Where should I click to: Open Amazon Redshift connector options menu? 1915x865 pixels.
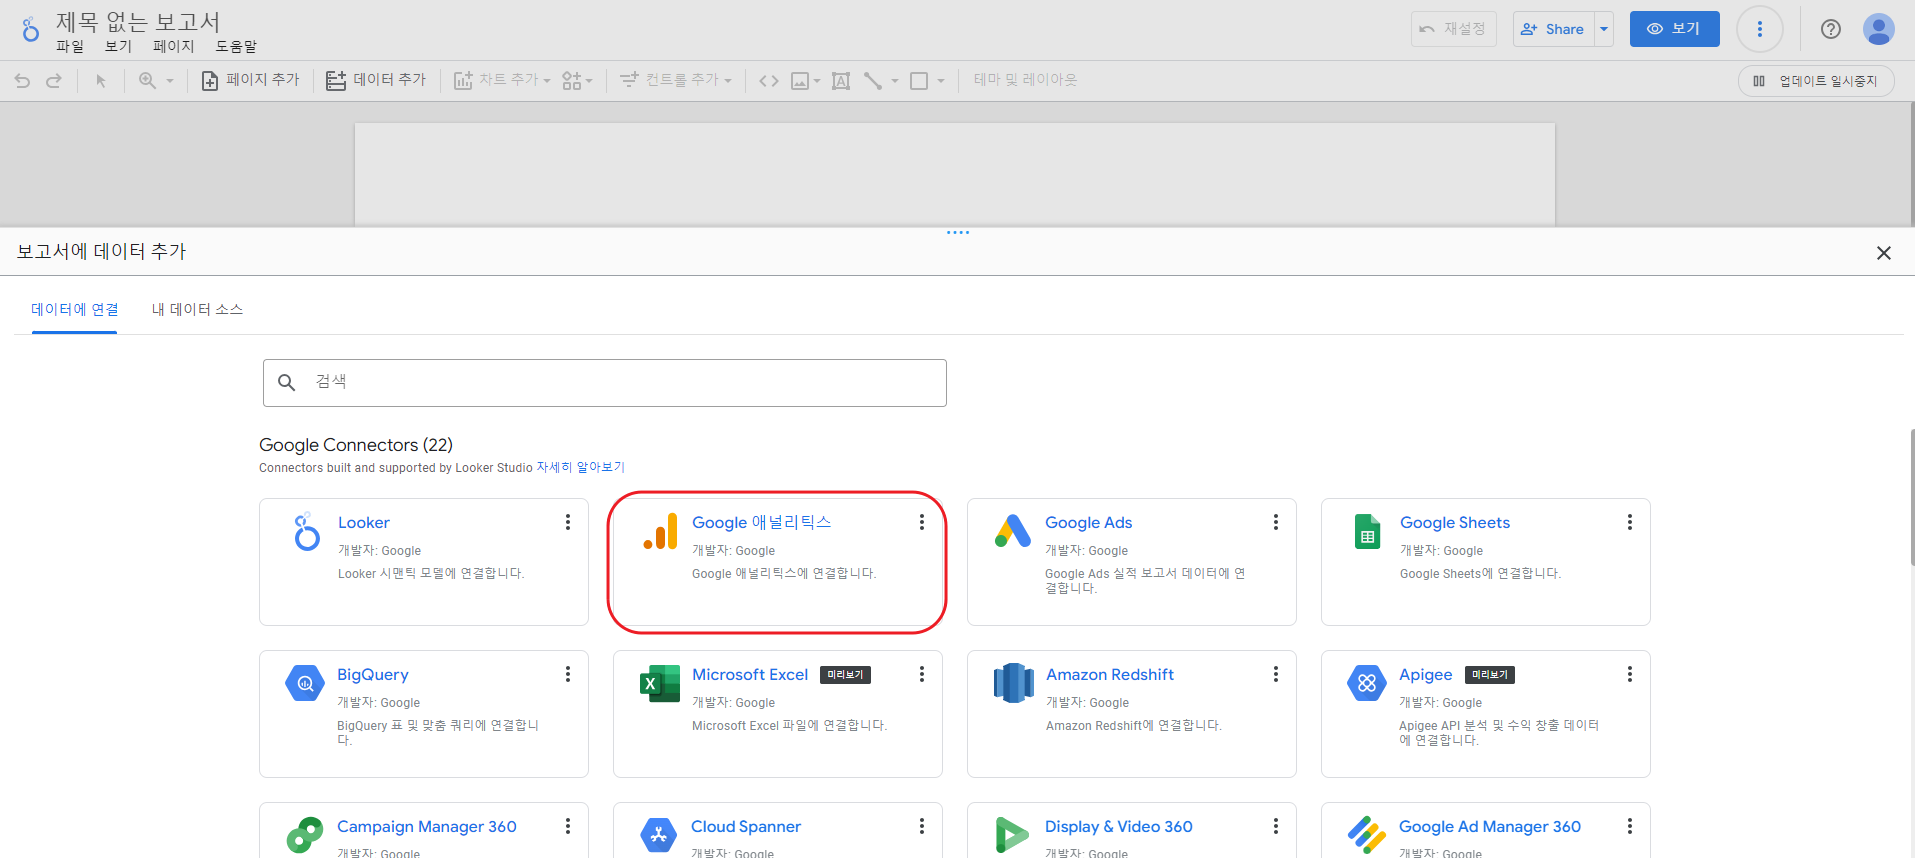pyautogui.click(x=1276, y=674)
